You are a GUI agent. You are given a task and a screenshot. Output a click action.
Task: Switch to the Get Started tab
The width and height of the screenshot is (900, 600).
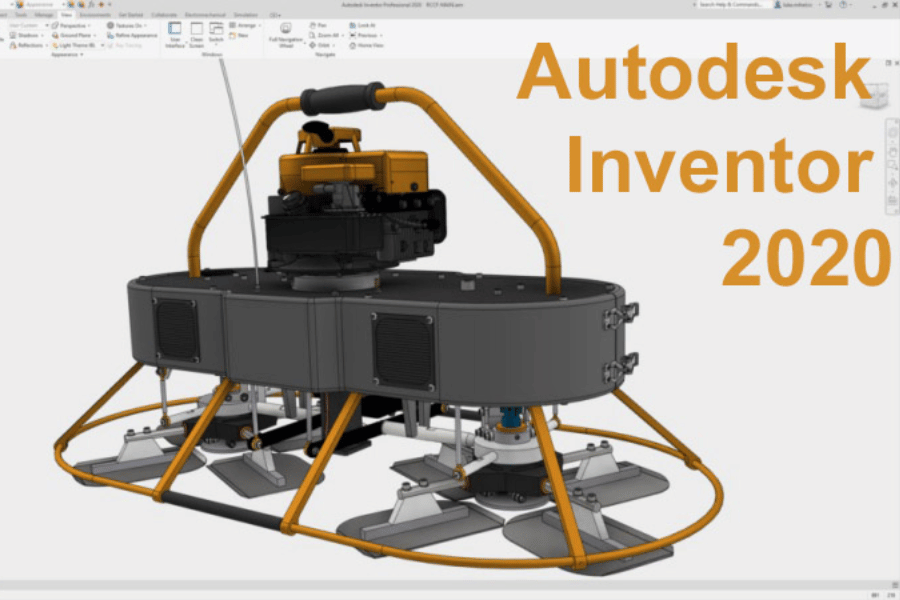(x=130, y=15)
